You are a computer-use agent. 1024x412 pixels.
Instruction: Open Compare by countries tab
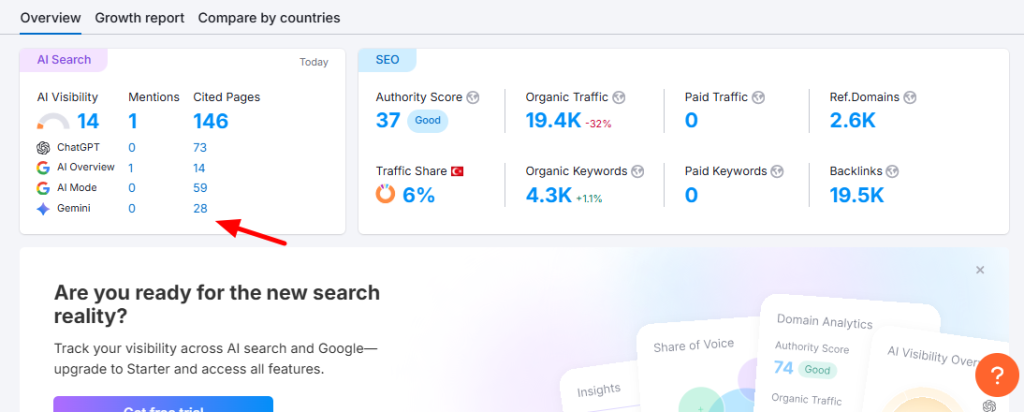coord(269,18)
